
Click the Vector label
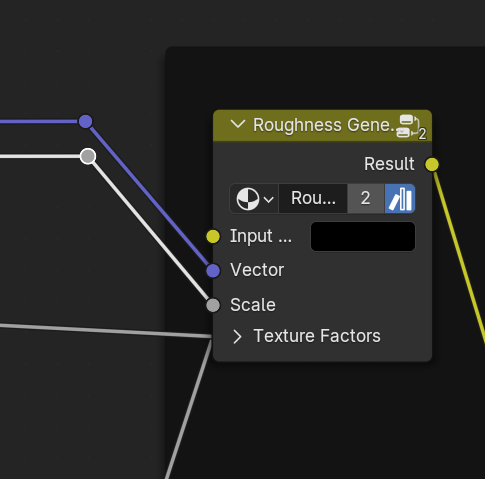[257, 270]
